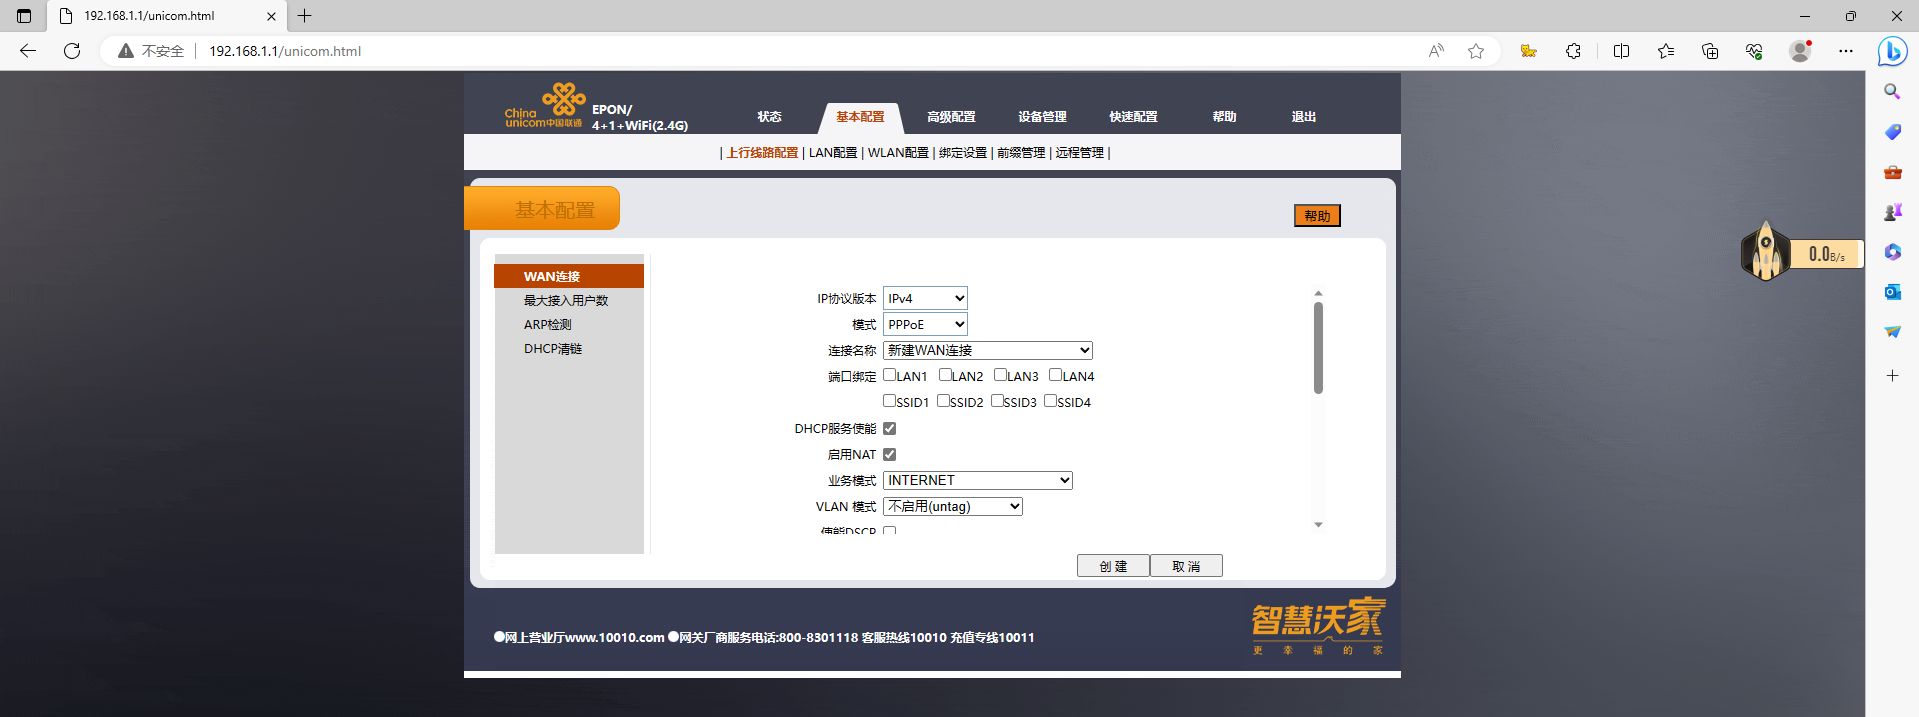
Task: Select ARP检测 in the left sidebar
Action: tap(548, 324)
